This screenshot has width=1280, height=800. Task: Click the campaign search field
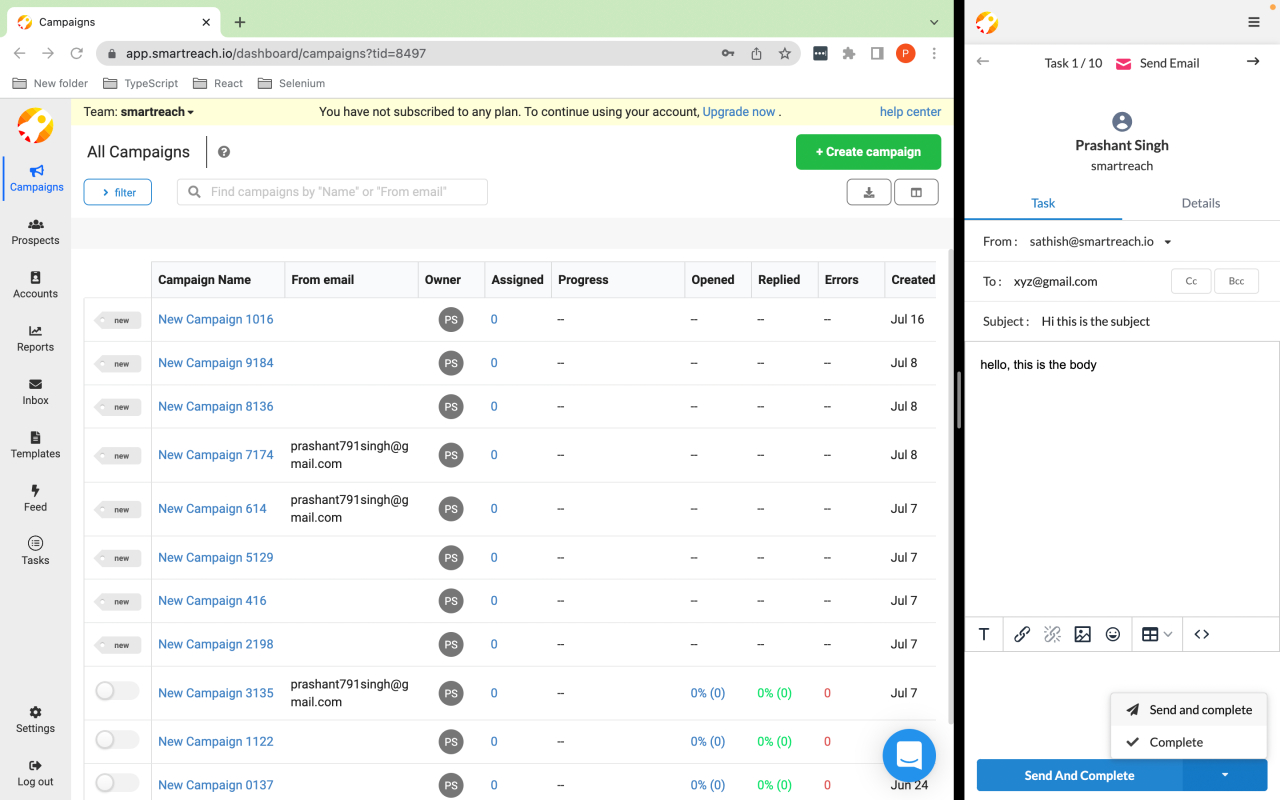(x=332, y=192)
